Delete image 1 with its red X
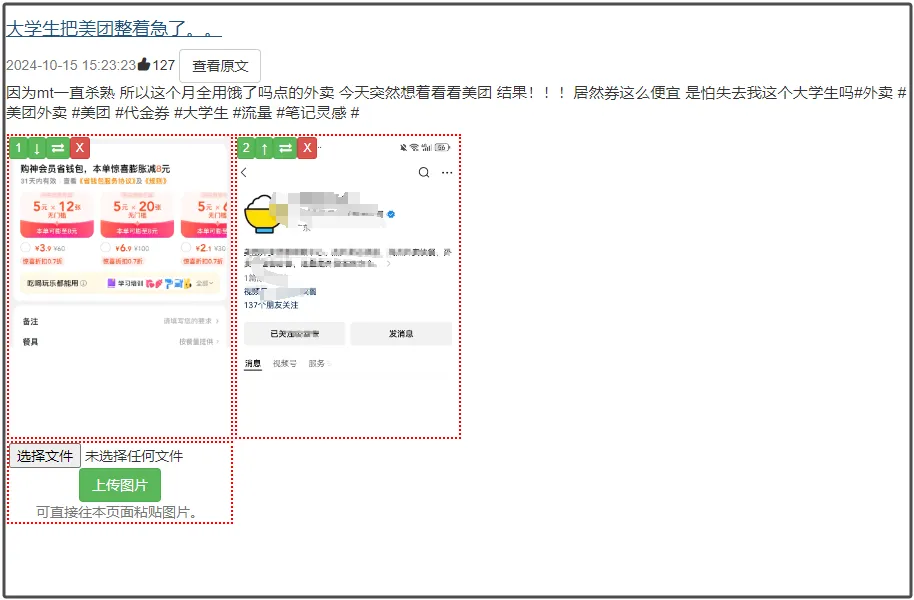The height and width of the screenshot is (600, 914). click(x=80, y=148)
